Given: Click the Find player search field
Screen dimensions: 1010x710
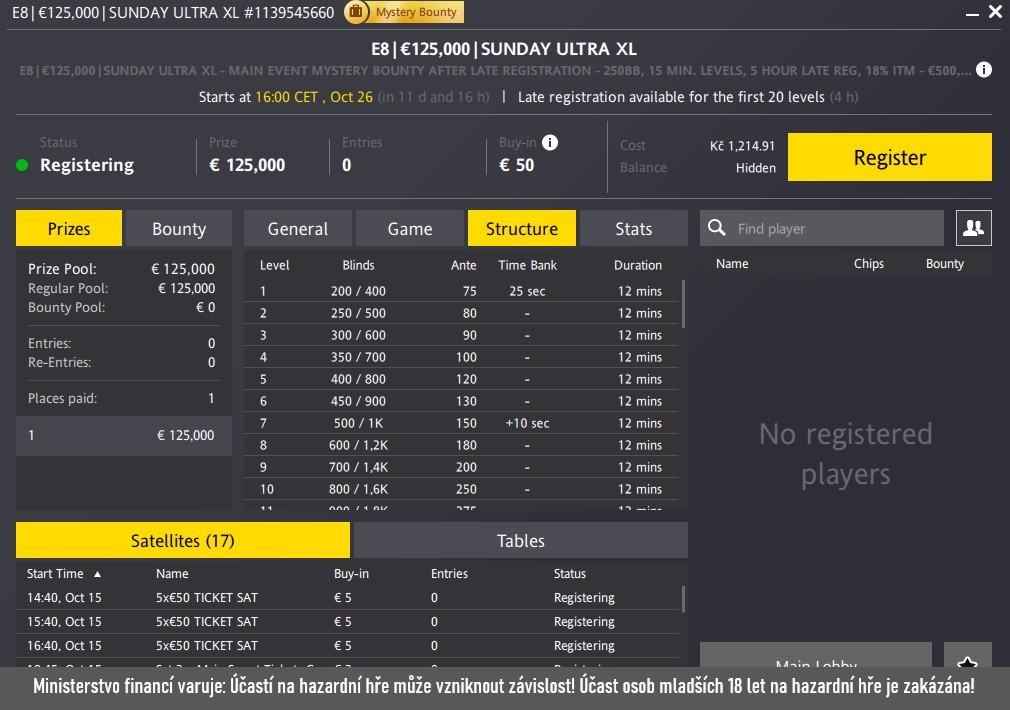Looking at the screenshot, I should (x=835, y=229).
